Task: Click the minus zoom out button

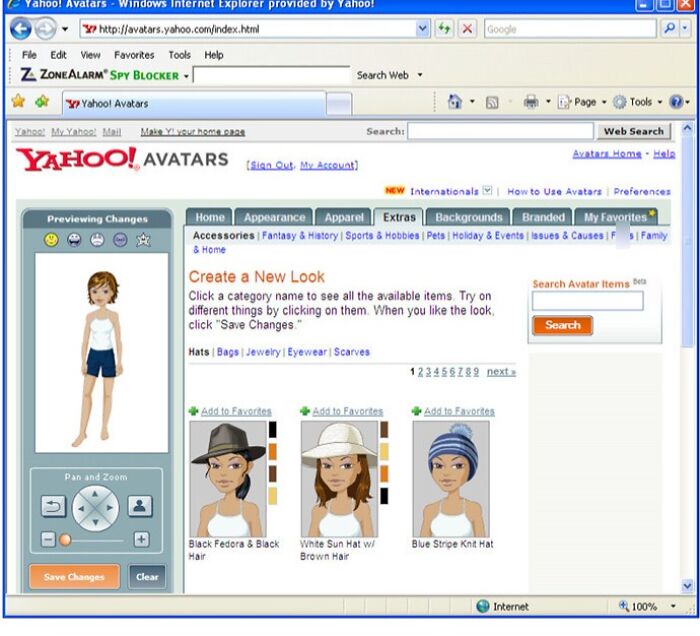Action: tap(48, 539)
